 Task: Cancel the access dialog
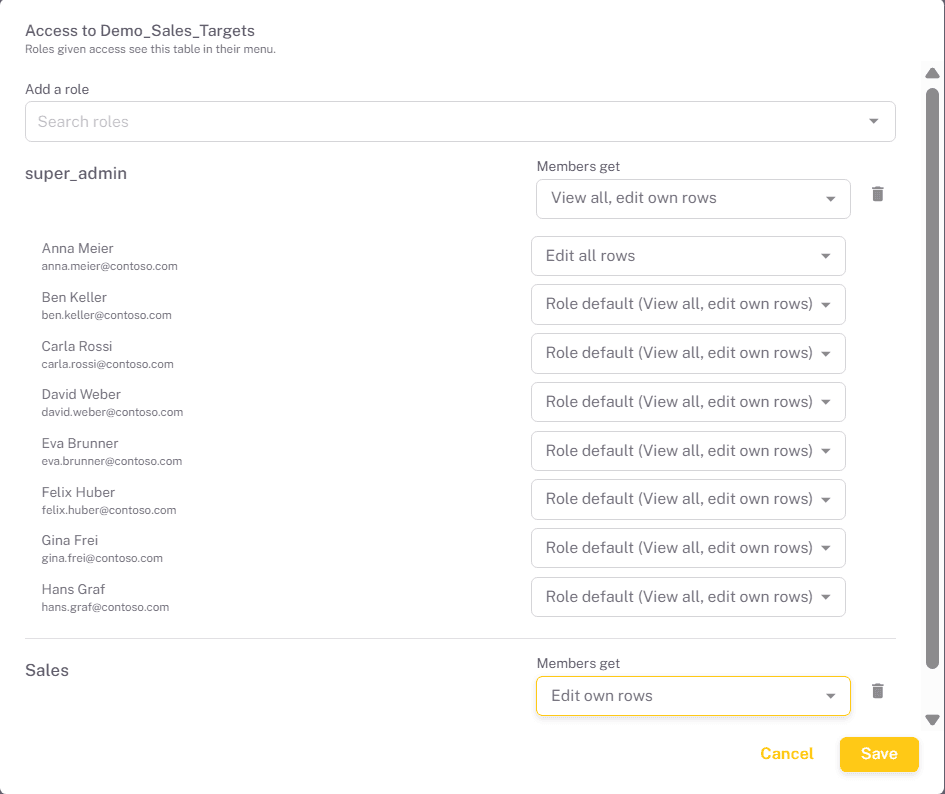click(786, 754)
